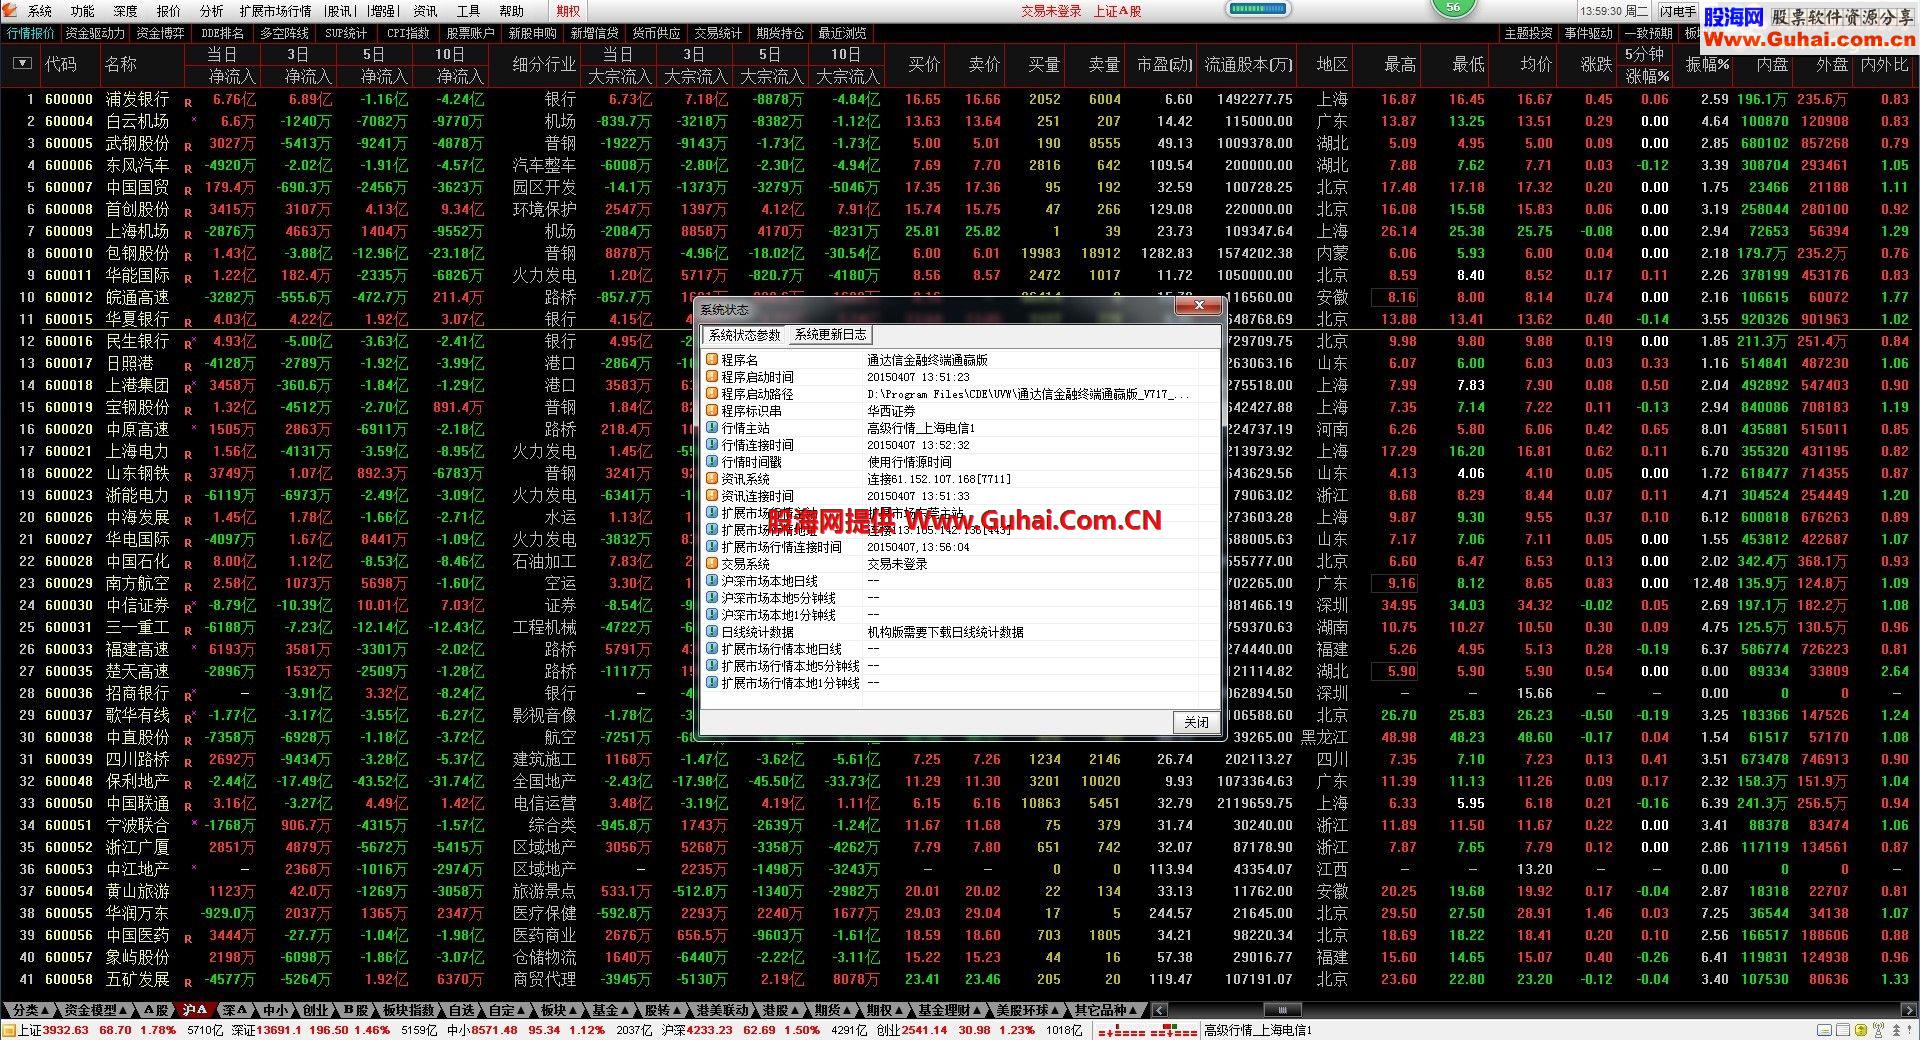Click the yellow icon left of 上证 index
Screen dimensions: 1920x1040
[x=9, y=1030]
